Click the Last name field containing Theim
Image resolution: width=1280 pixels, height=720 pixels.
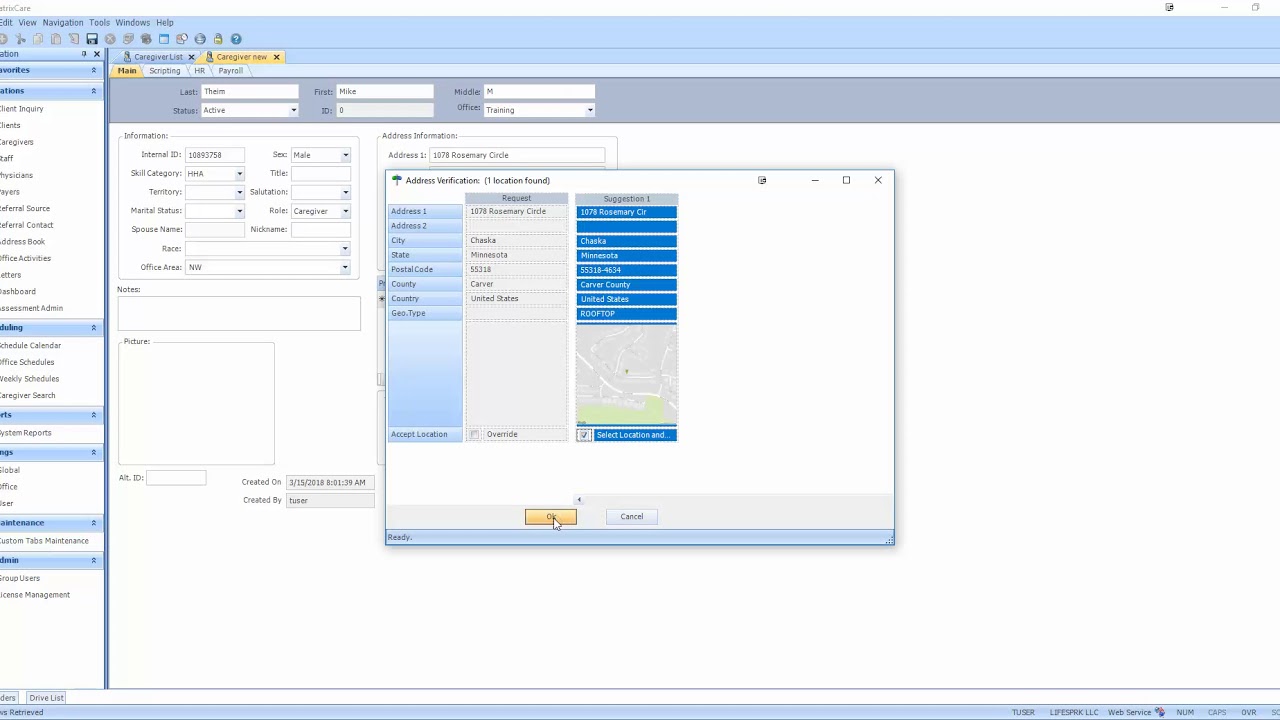click(250, 92)
